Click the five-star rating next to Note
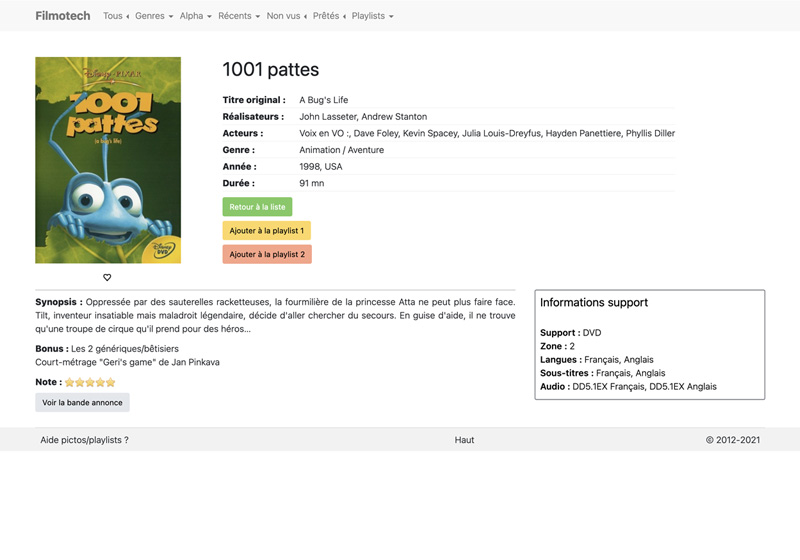This screenshot has height=560, width=800. (90, 382)
